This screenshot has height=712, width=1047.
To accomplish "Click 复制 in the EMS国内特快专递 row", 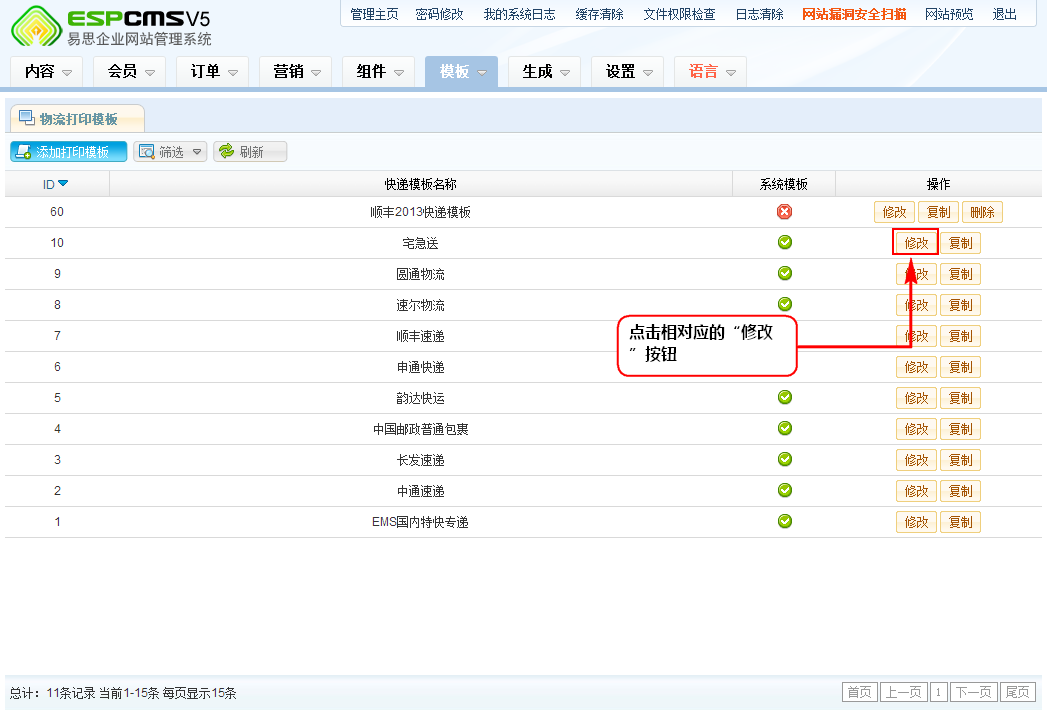I will 960,522.
